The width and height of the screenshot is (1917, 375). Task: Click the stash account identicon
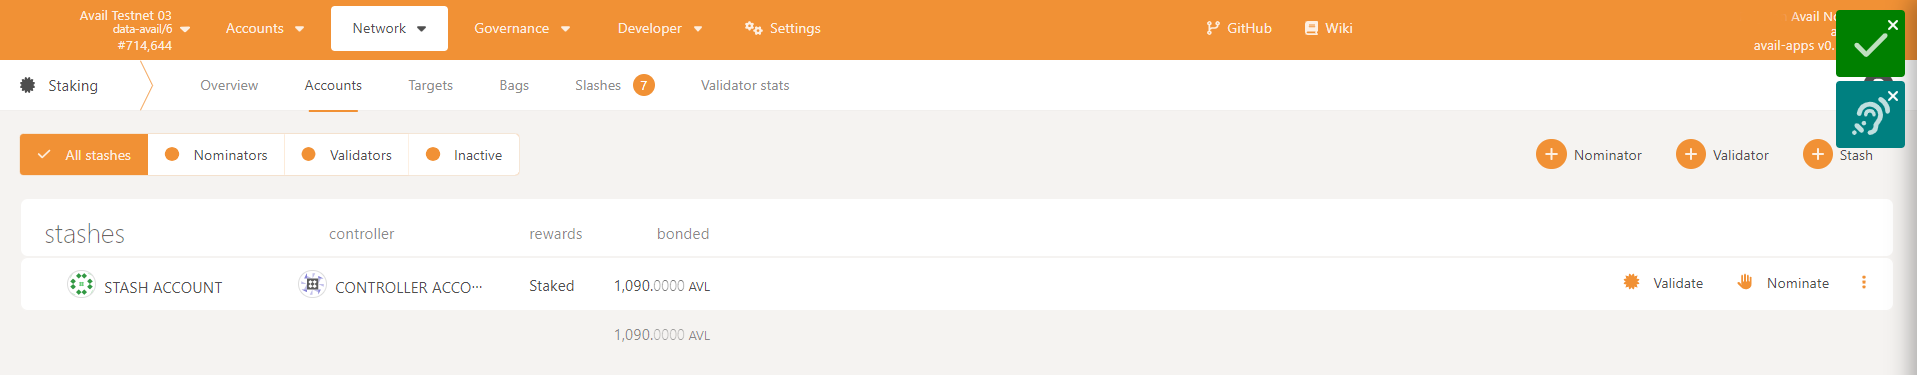(x=81, y=284)
